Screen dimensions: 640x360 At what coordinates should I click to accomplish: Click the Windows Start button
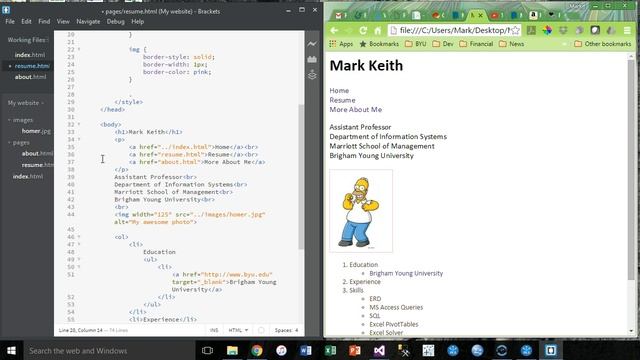coord(11,351)
